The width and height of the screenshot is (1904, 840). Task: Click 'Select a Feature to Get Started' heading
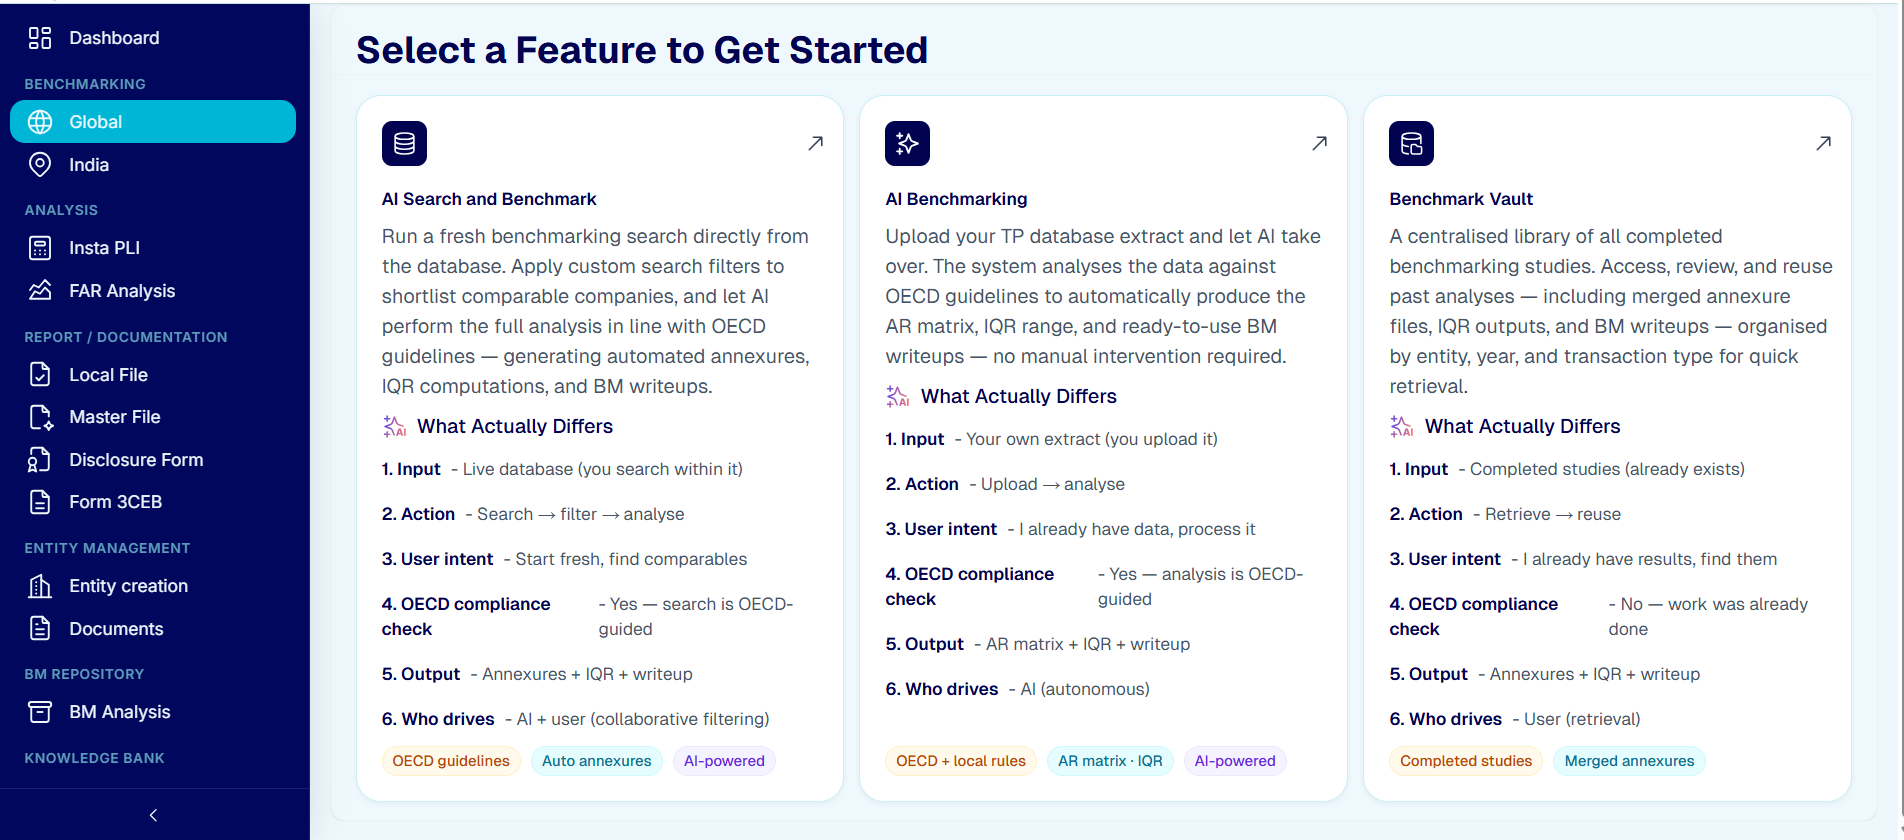(x=642, y=50)
